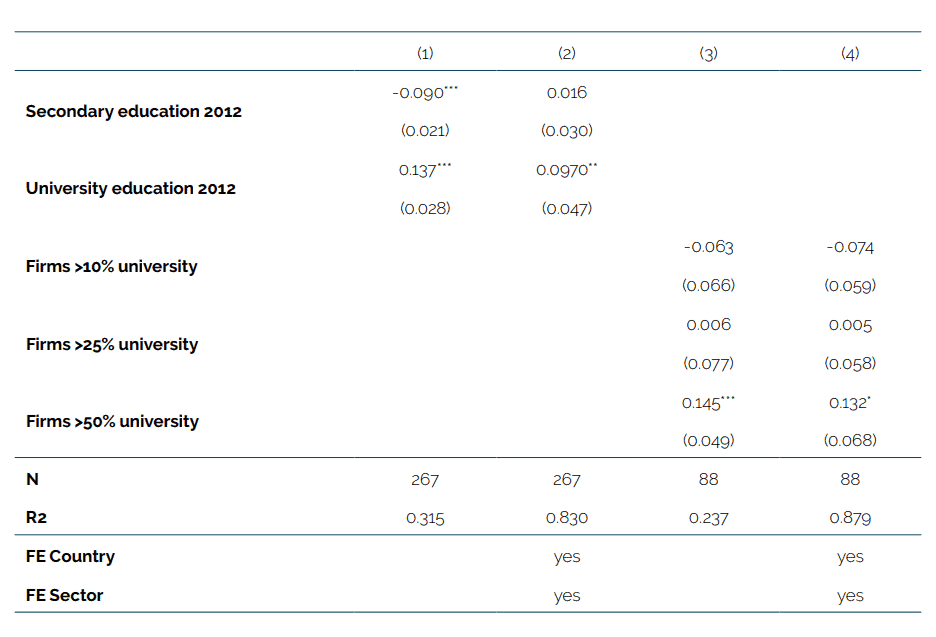
Task: Select the N value 267 in column 1
Action: click(x=425, y=479)
